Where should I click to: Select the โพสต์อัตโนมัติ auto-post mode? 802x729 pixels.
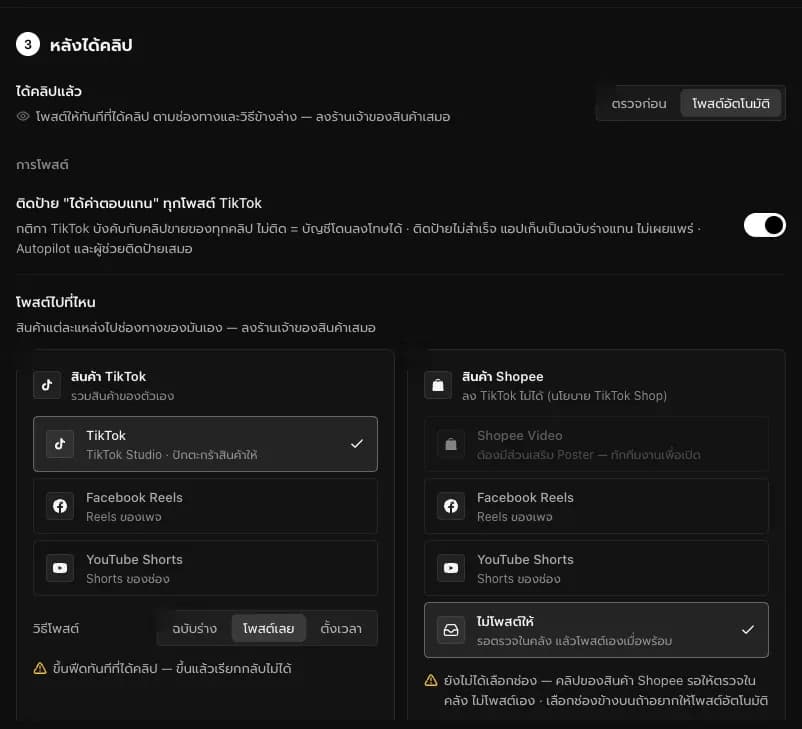pos(730,103)
